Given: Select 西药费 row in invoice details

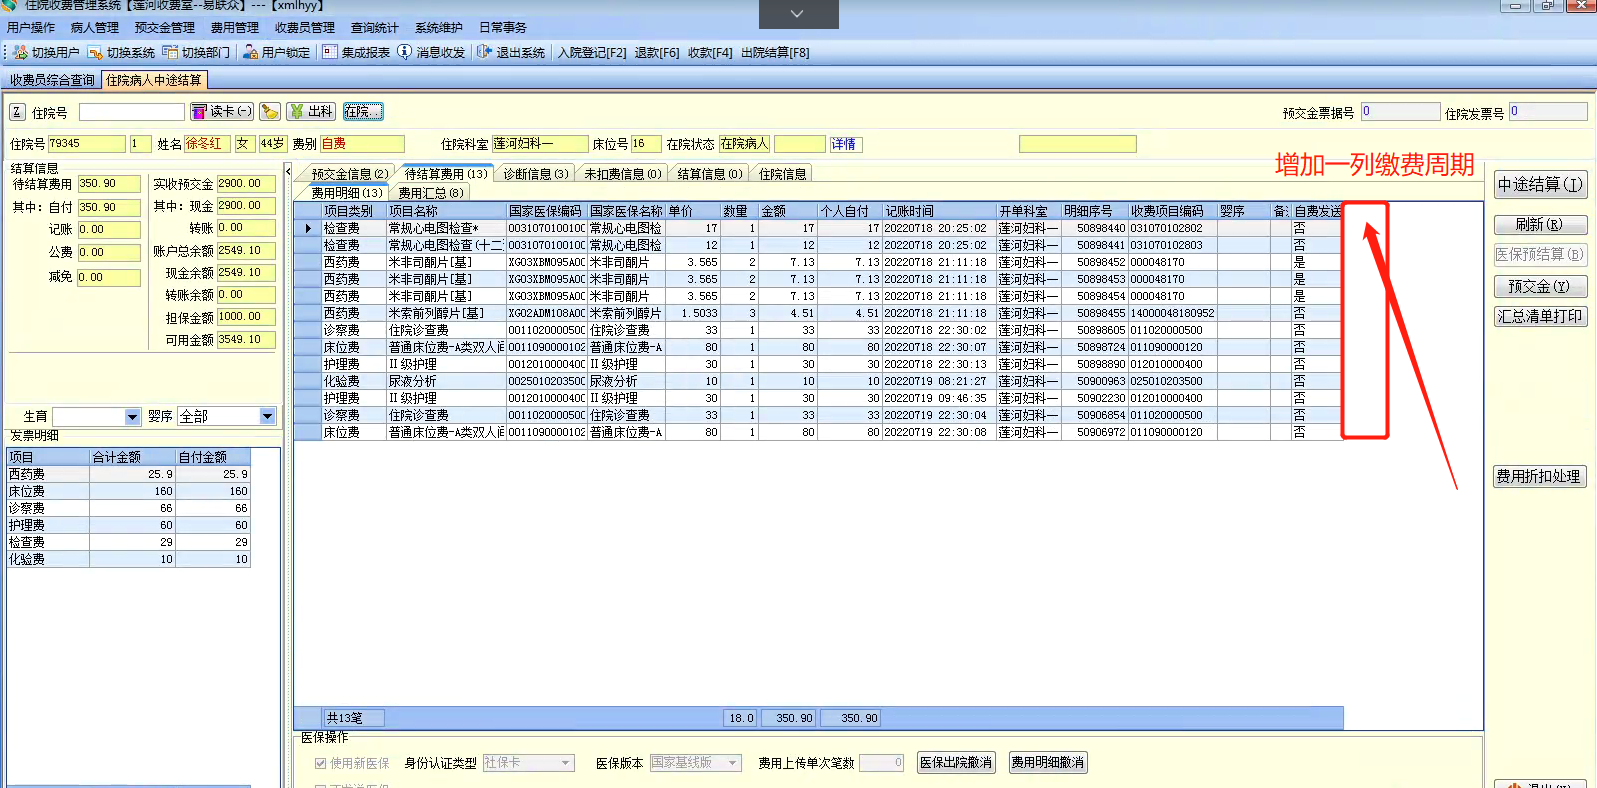Looking at the screenshot, I should [129, 474].
